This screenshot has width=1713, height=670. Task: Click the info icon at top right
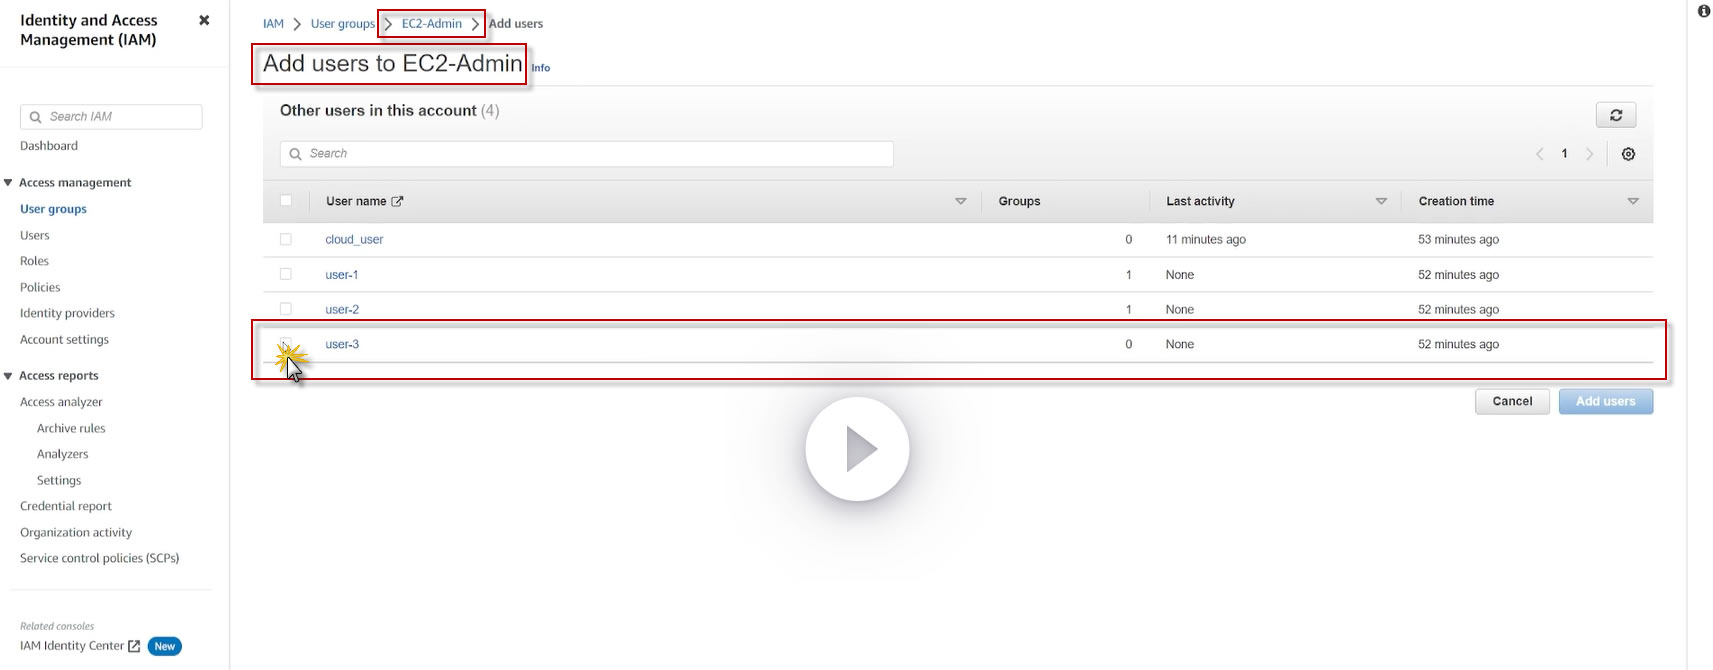[1704, 11]
